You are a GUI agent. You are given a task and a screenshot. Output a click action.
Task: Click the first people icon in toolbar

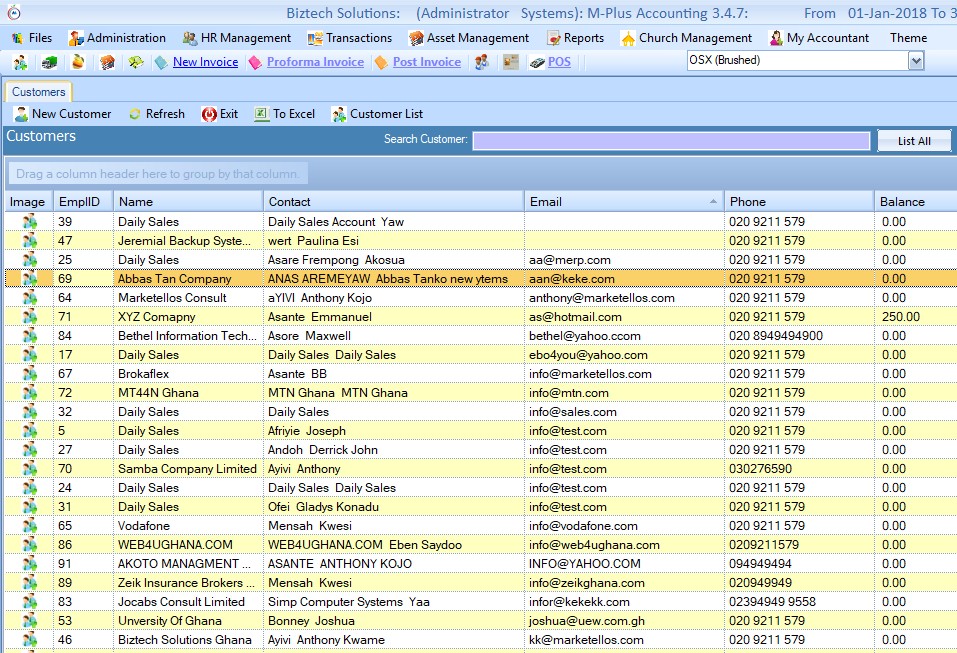click(20, 62)
